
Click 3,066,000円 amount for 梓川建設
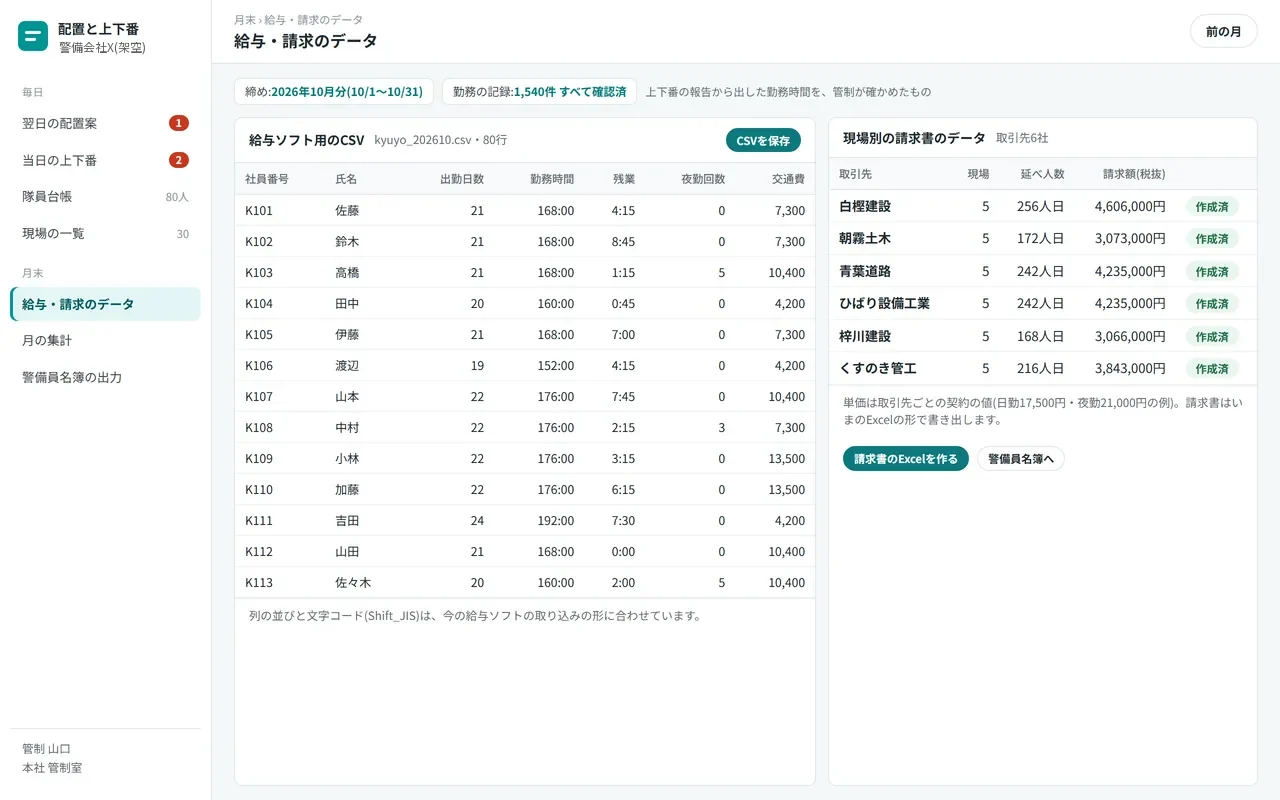point(1130,336)
